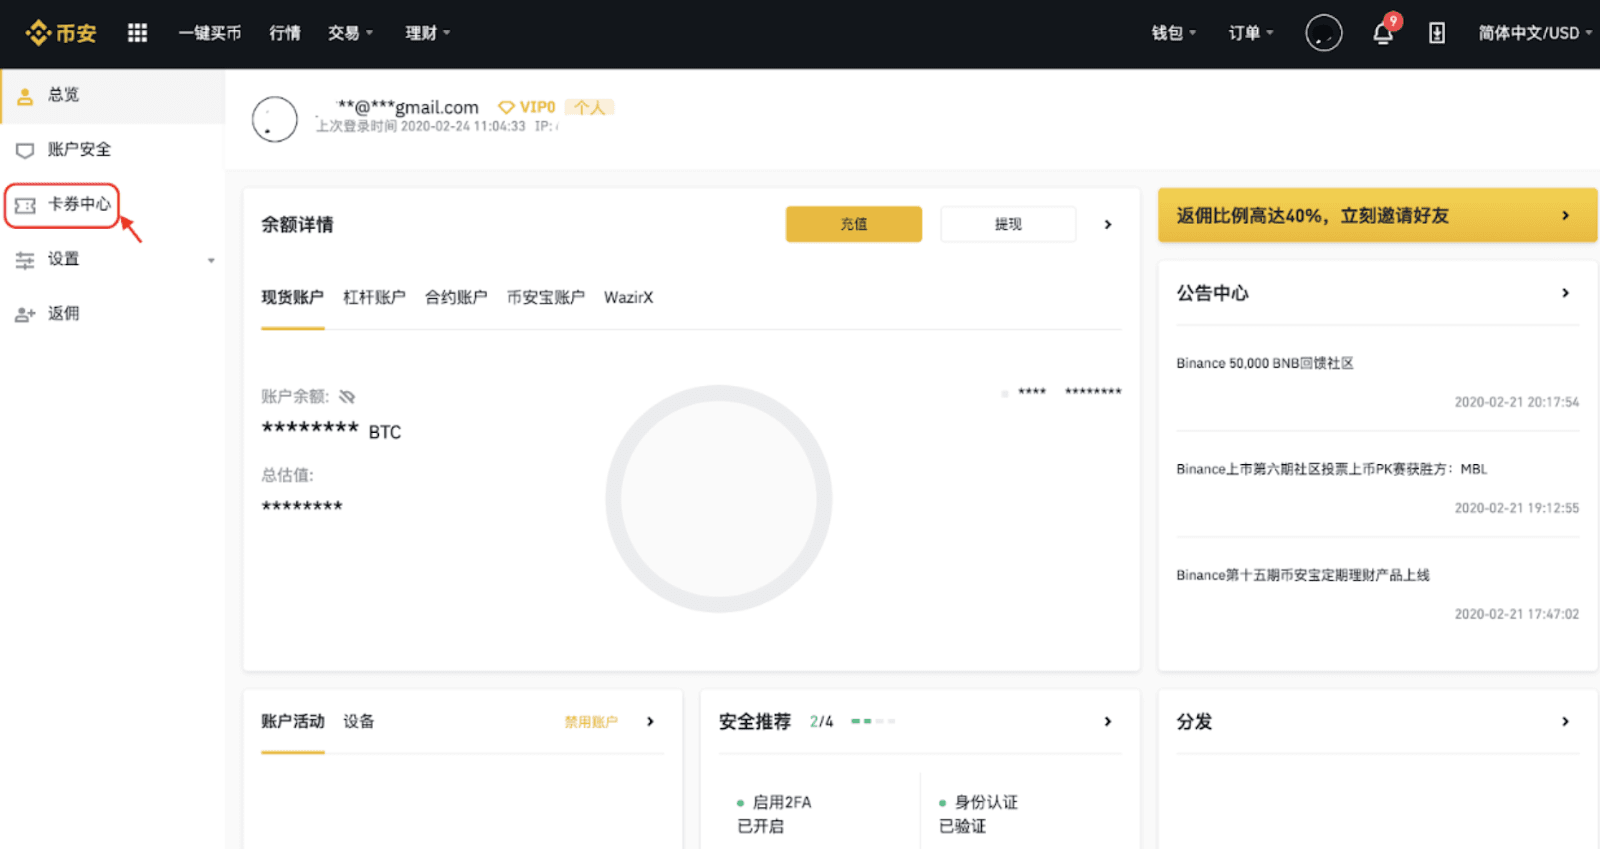Screen dimensions: 1600x849
Task: Click the voucher card center ticket icon
Action: click(25, 205)
